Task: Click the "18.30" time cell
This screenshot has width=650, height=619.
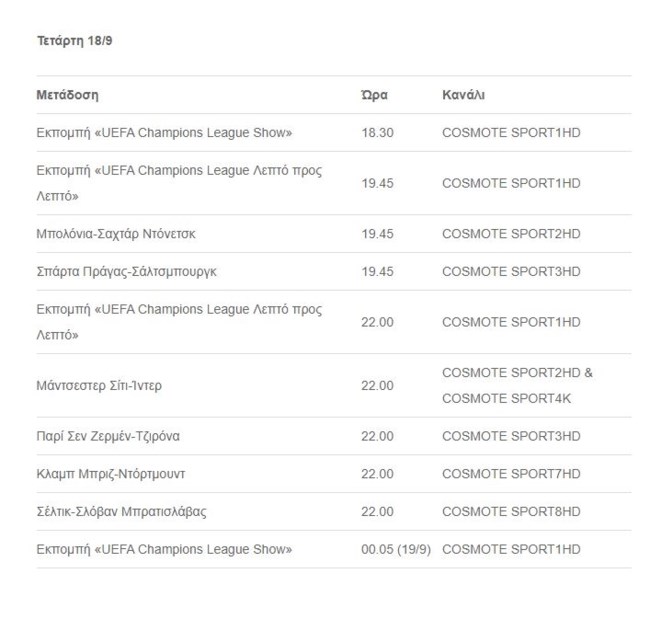Action: point(377,133)
